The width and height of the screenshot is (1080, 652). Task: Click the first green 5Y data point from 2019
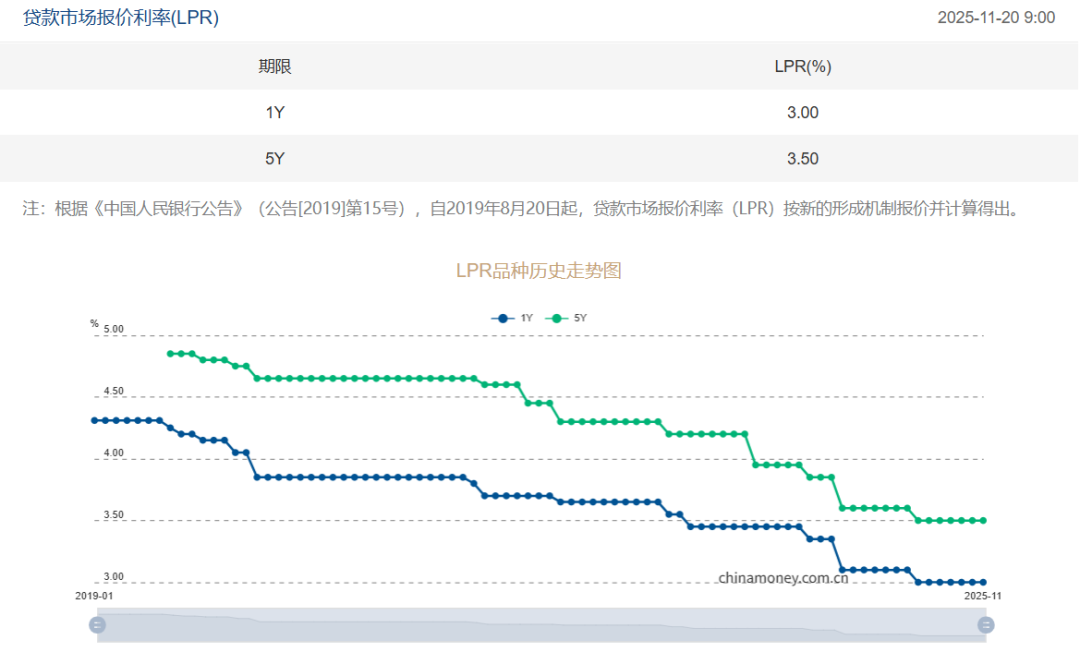click(x=170, y=353)
